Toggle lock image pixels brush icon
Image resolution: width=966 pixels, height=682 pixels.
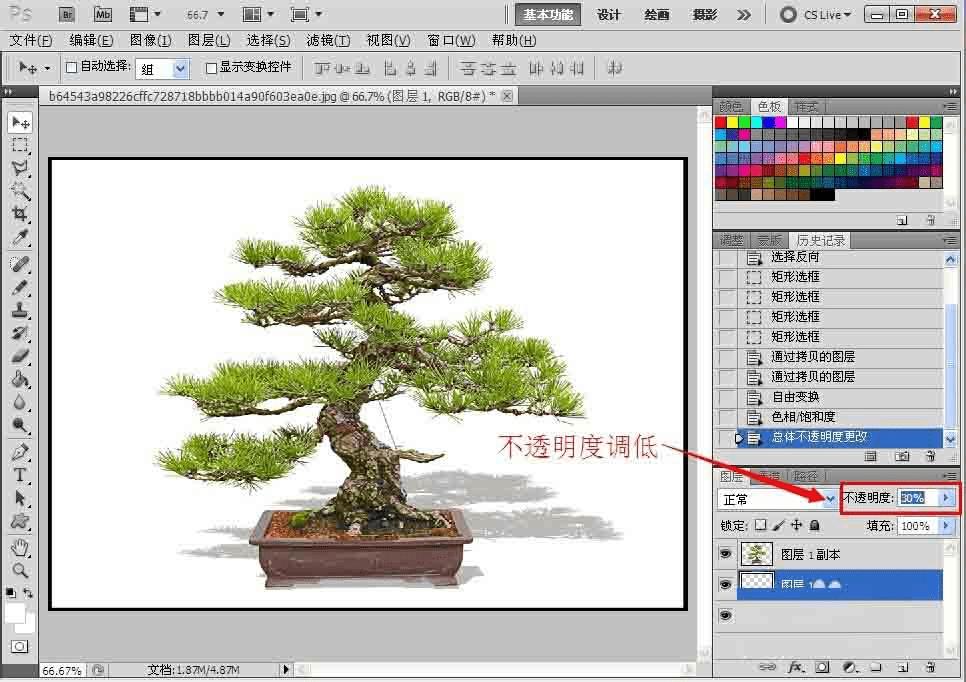pyautogui.click(x=779, y=525)
